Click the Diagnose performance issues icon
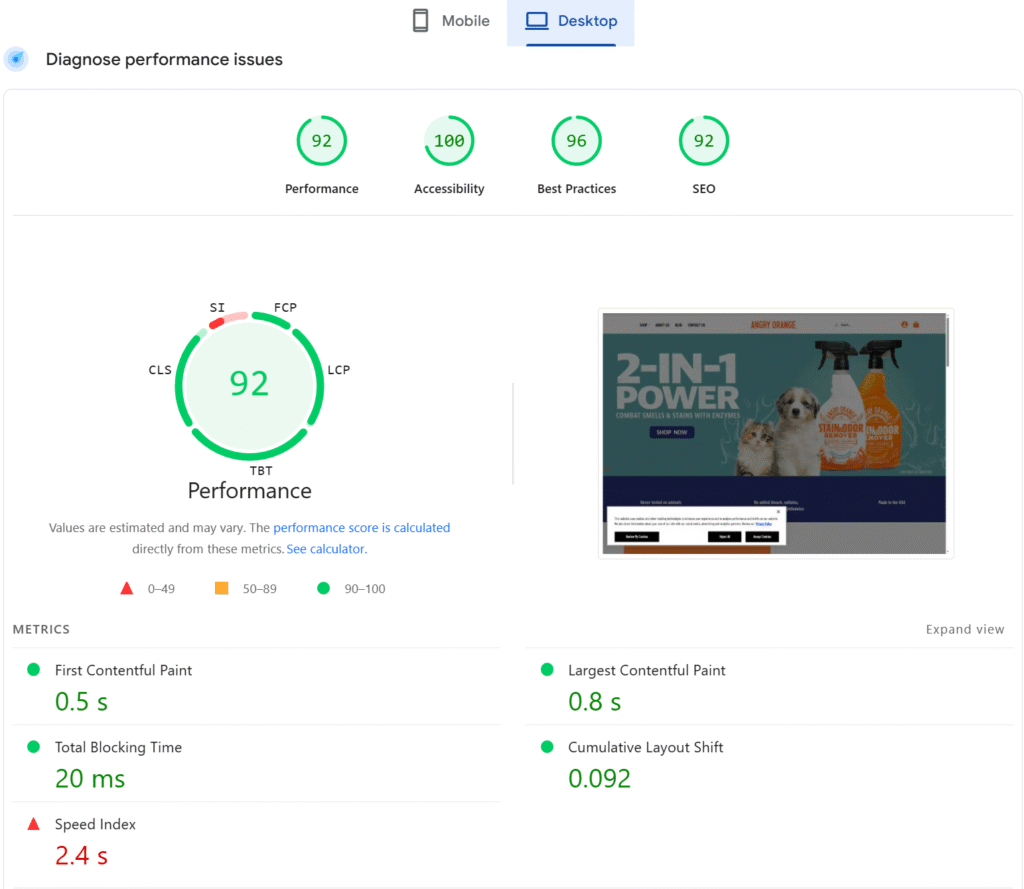The height and width of the screenshot is (889, 1024). 16,59
